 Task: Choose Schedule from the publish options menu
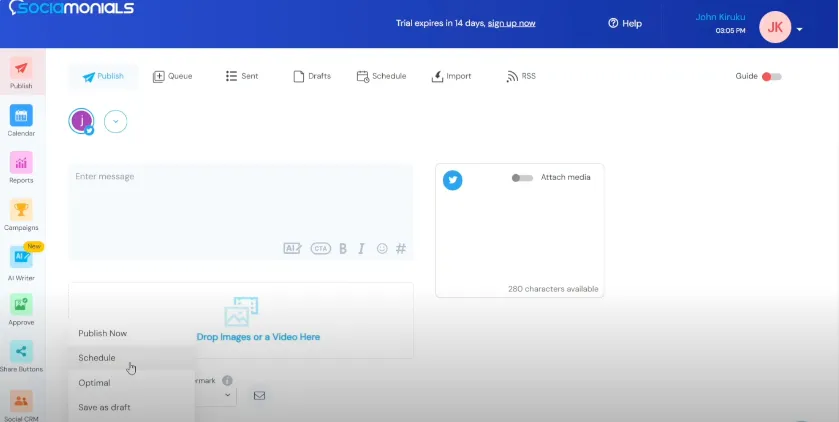[97, 358]
